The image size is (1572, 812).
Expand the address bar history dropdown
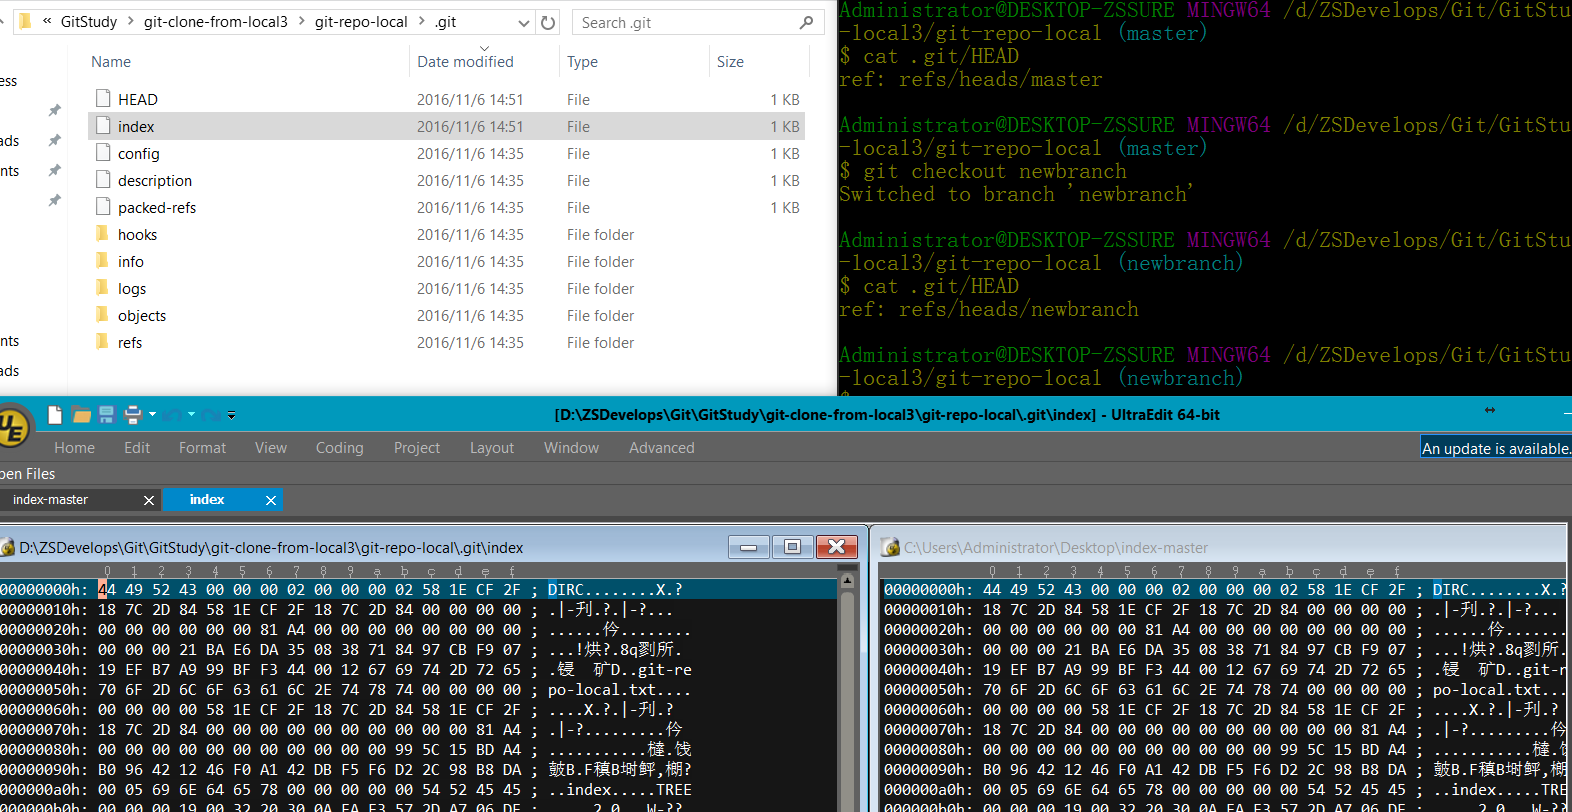(523, 22)
